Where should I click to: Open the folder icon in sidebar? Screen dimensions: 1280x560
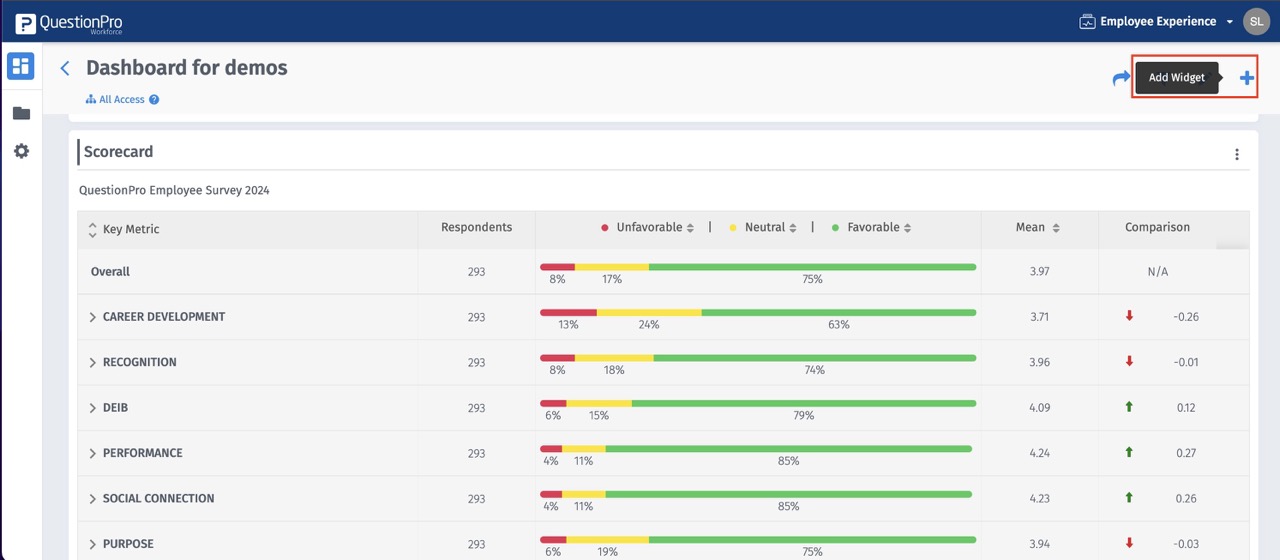tap(21, 113)
